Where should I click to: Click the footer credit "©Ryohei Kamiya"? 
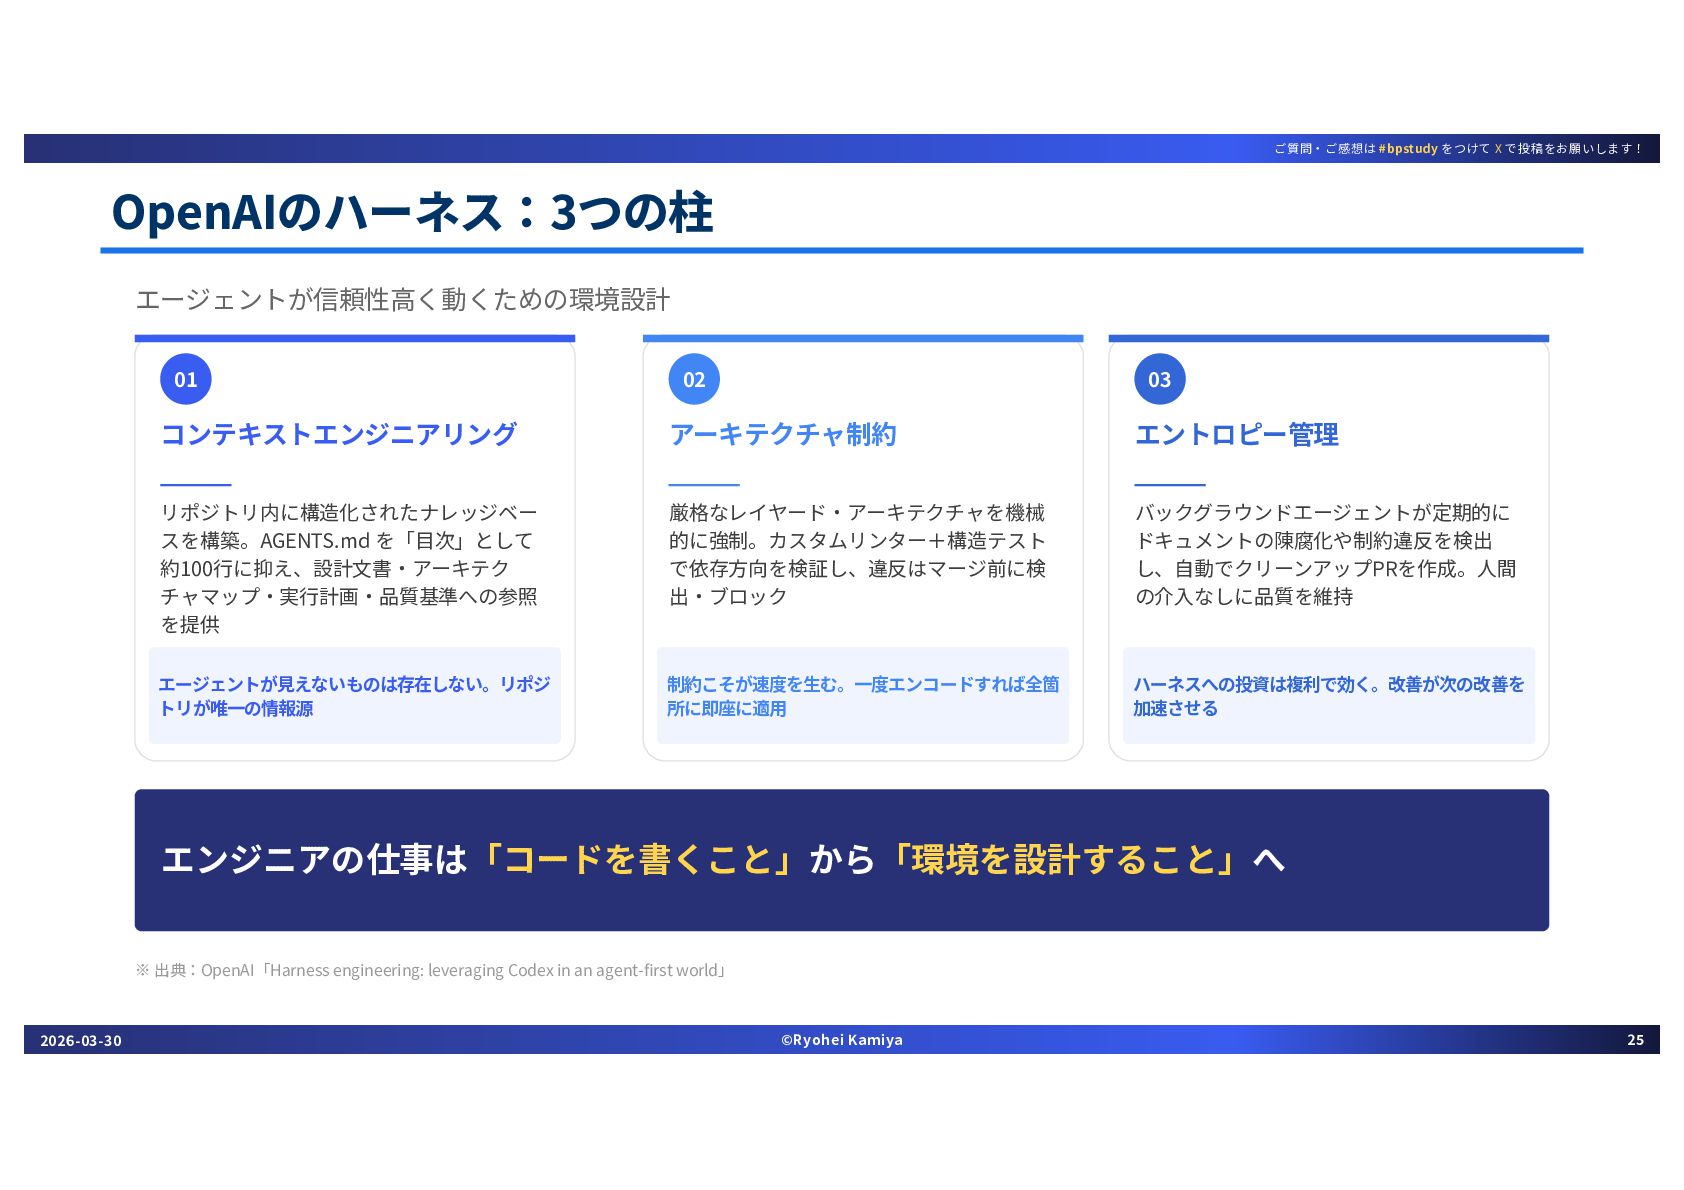(842, 1040)
